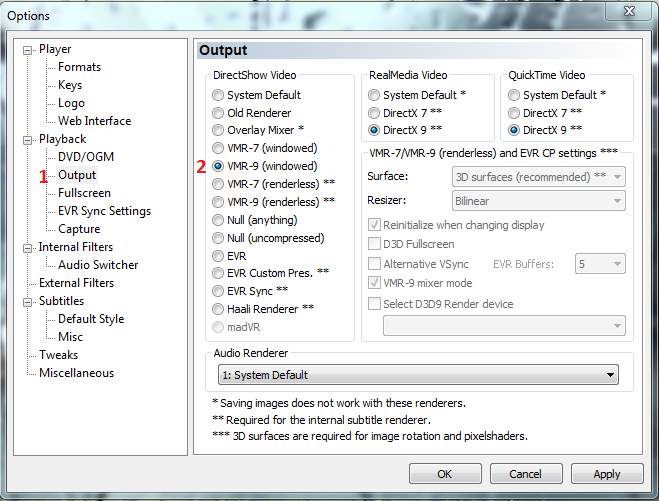The image size is (659, 501).
Task: Open the D3D9 Render device dropdown
Action: 504,326
